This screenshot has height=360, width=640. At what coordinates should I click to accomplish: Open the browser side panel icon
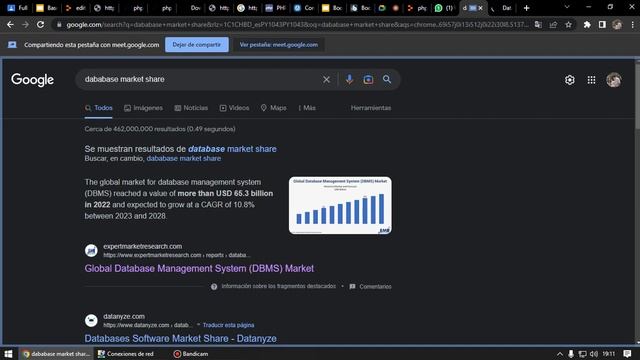[x=602, y=25]
